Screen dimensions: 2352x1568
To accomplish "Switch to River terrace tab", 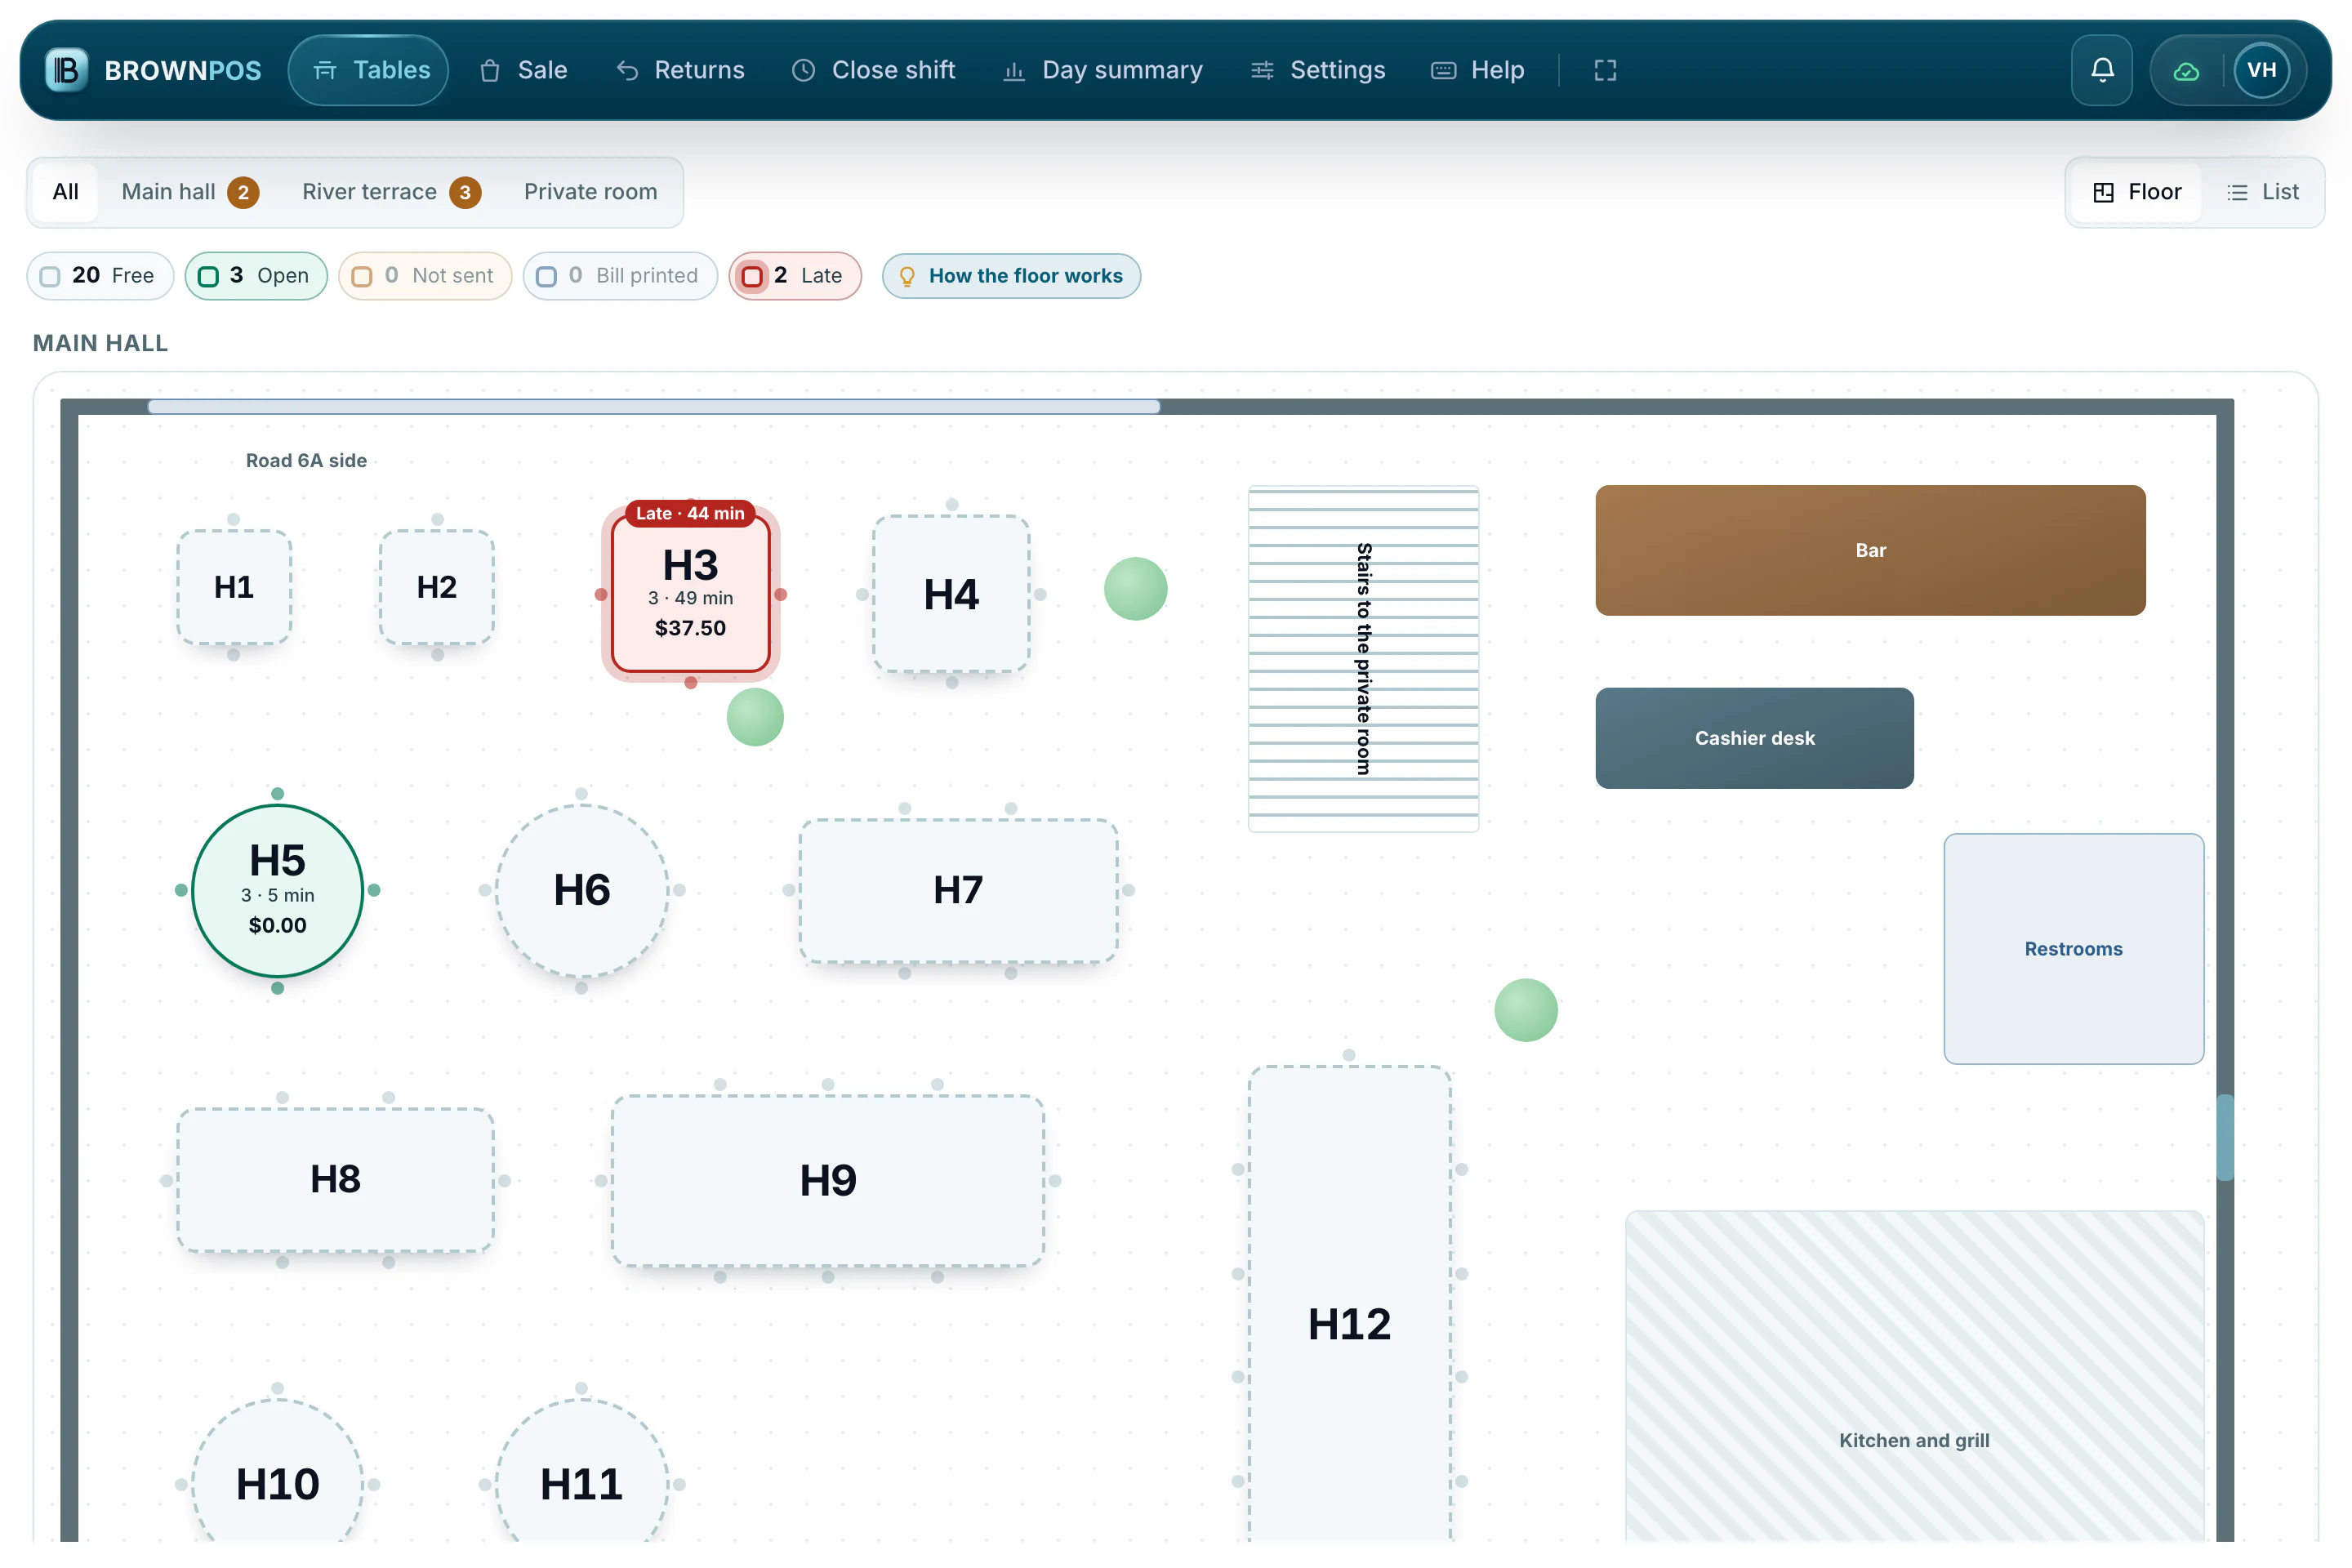I will tap(391, 192).
